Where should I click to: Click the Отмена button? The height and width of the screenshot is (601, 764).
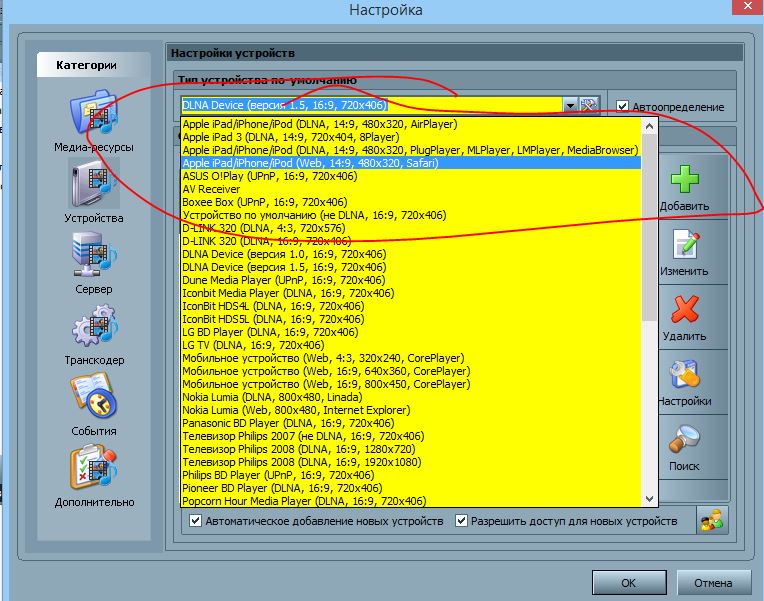coord(713,583)
